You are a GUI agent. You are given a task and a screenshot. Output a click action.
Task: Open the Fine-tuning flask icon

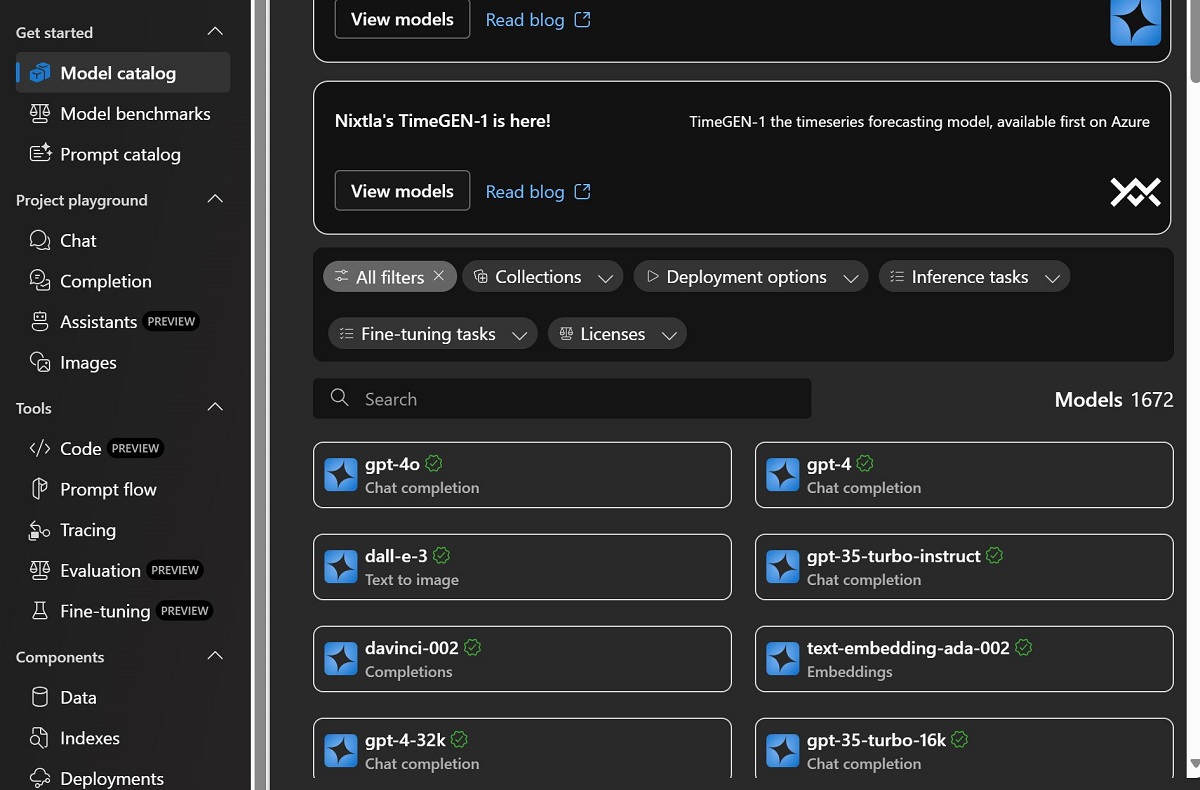40,610
